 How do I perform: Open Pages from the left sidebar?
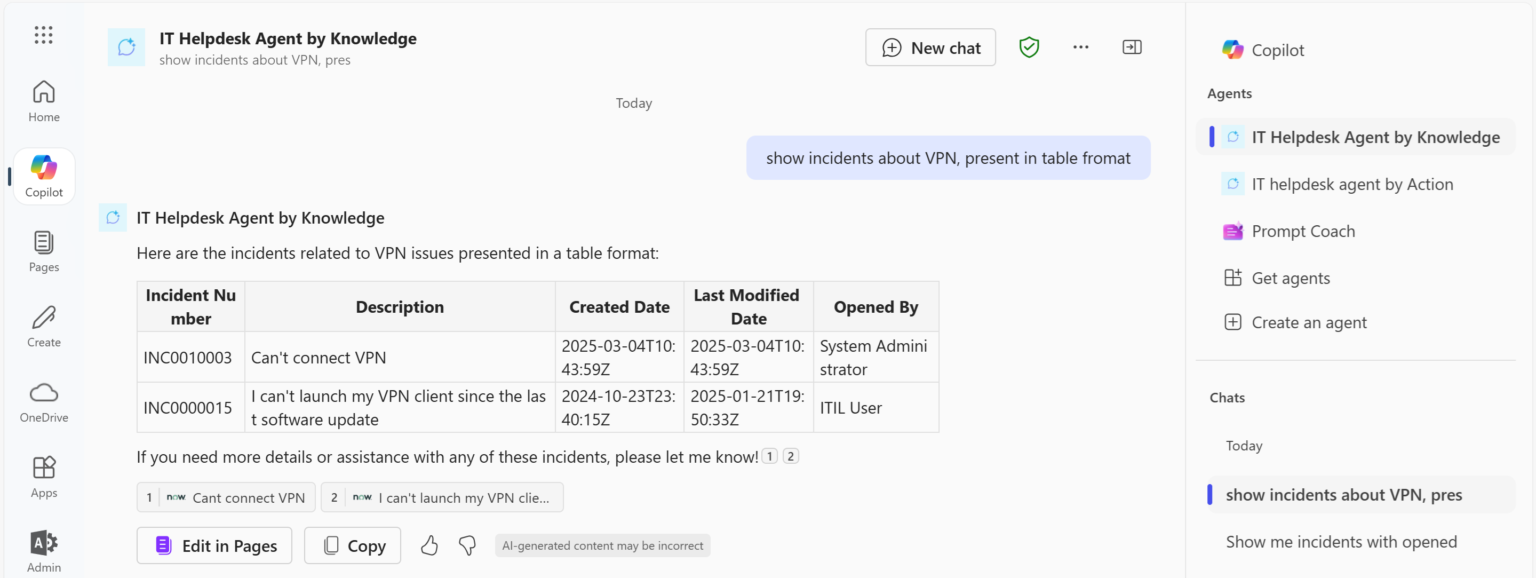tap(43, 251)
